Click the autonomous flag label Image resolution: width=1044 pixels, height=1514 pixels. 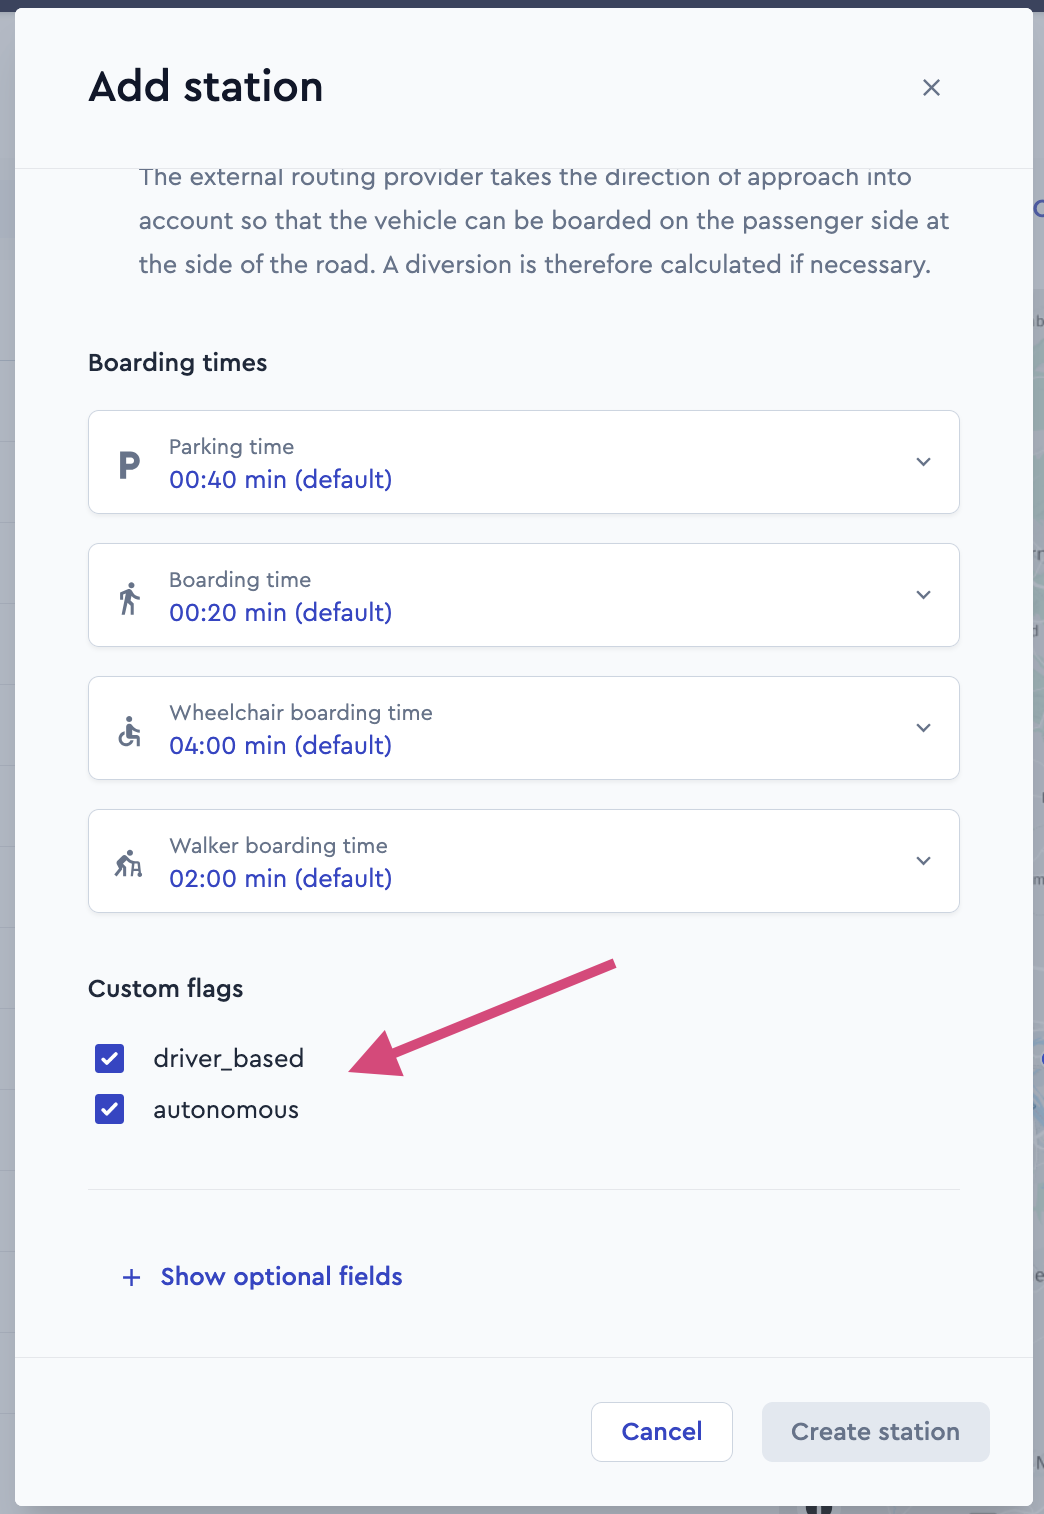pyautogui.click(x=226, y=1110)
